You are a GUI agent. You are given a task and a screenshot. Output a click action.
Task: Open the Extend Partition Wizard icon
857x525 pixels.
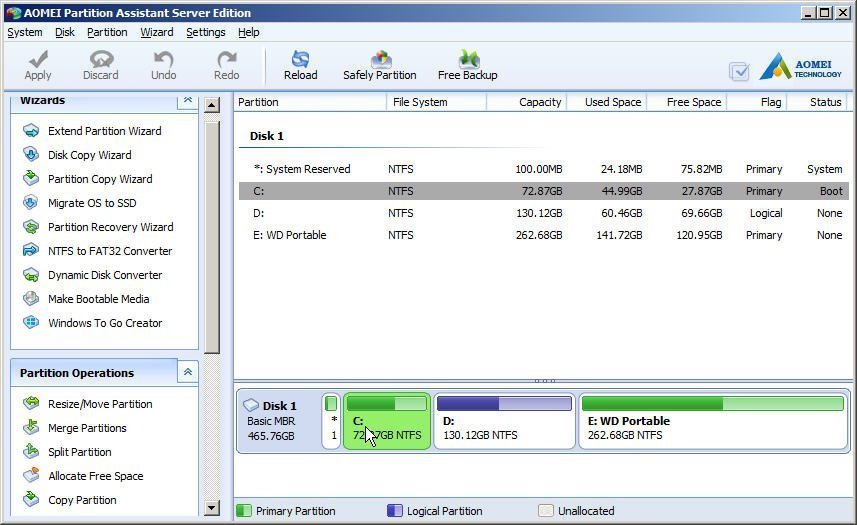[31, 131]
